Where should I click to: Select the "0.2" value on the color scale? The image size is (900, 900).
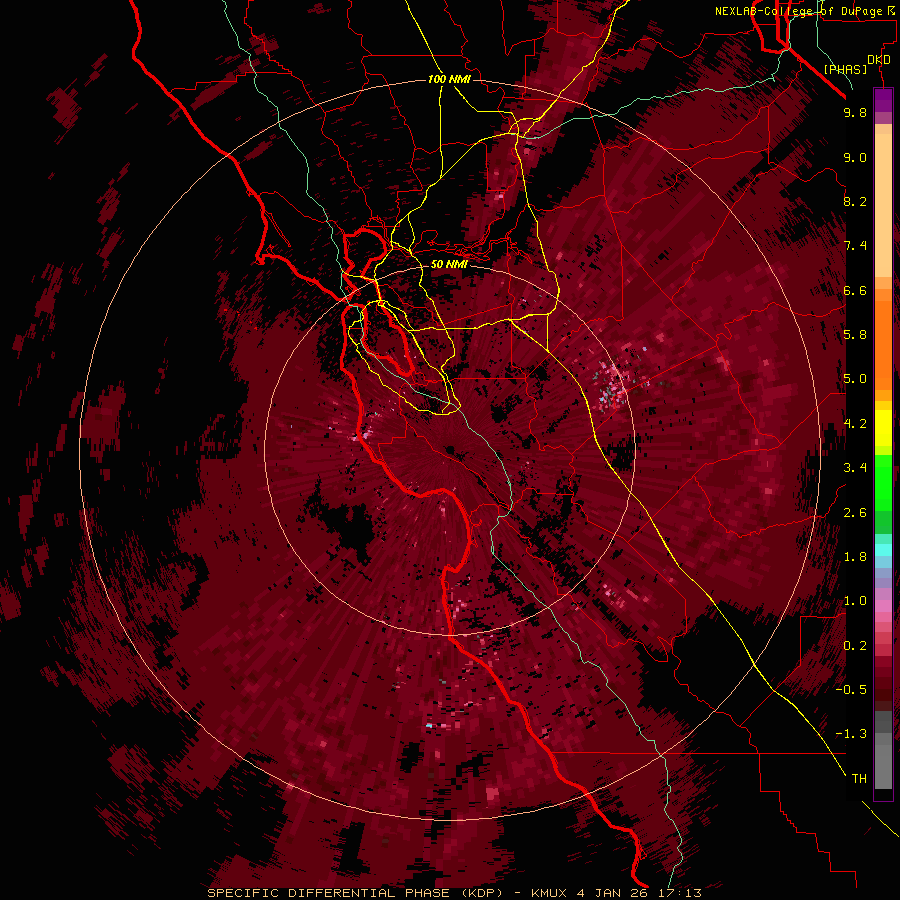pos(855,646)
